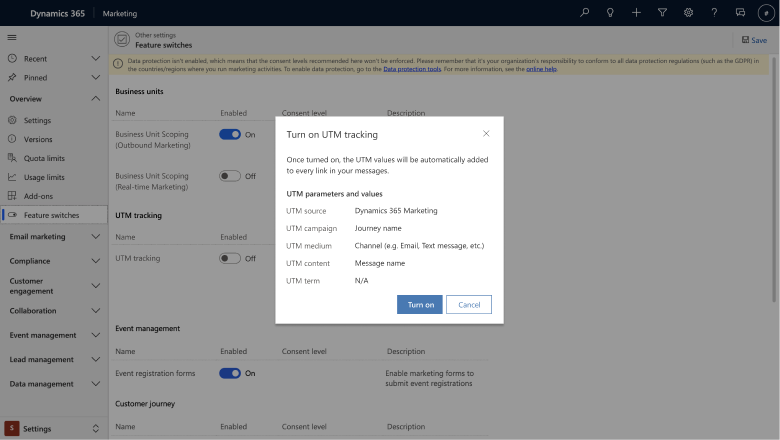Open the settings gear icon in header

click(689, 13)
